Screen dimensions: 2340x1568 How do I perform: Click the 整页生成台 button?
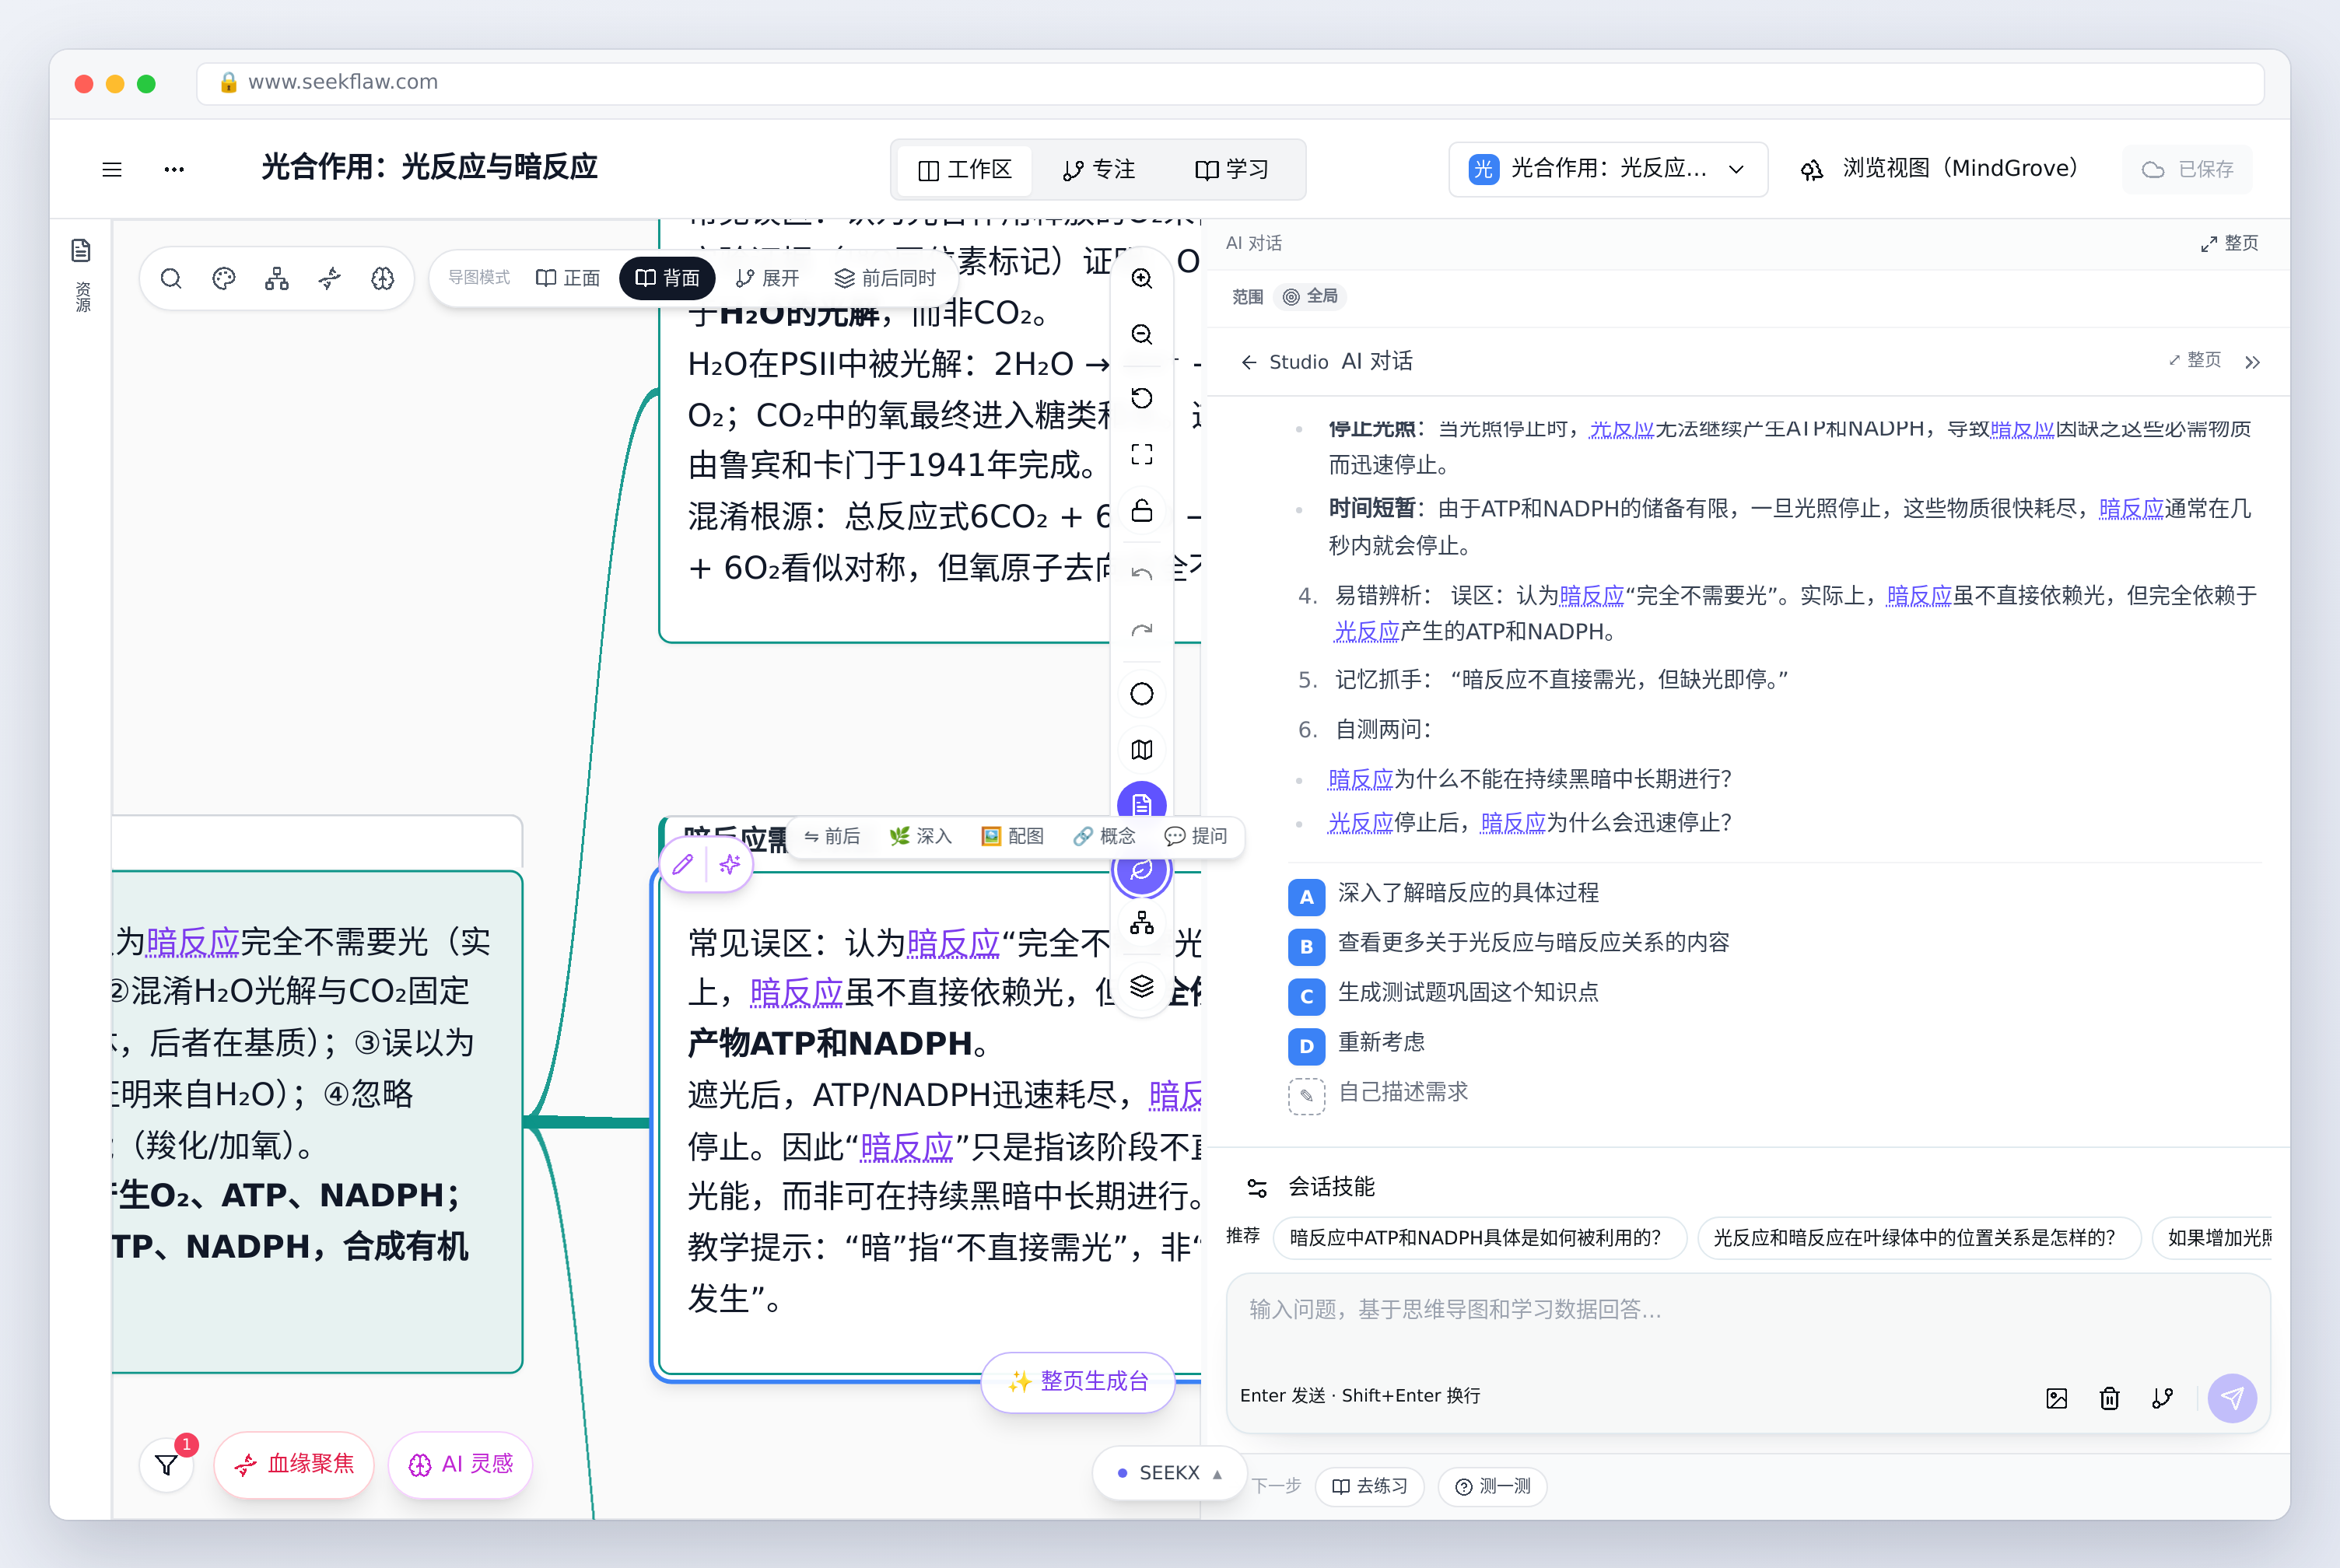click(x=1078, y=1382)
